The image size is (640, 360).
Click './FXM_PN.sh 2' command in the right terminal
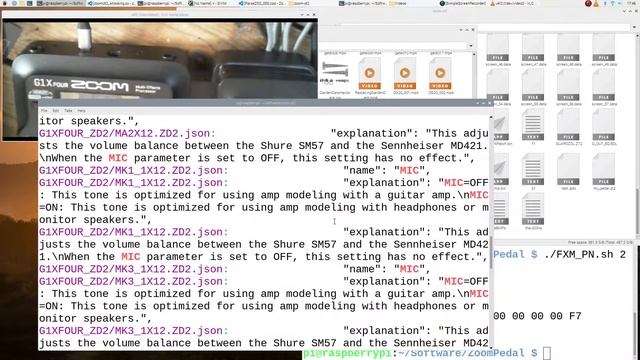pos(585,255)
